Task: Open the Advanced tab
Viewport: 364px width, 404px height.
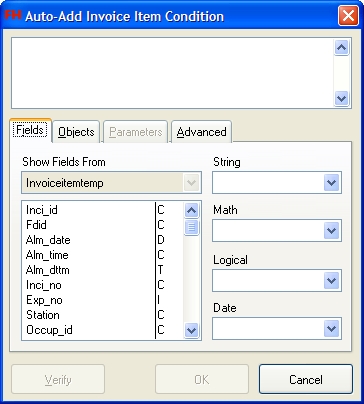Action: tap(201, 132)
